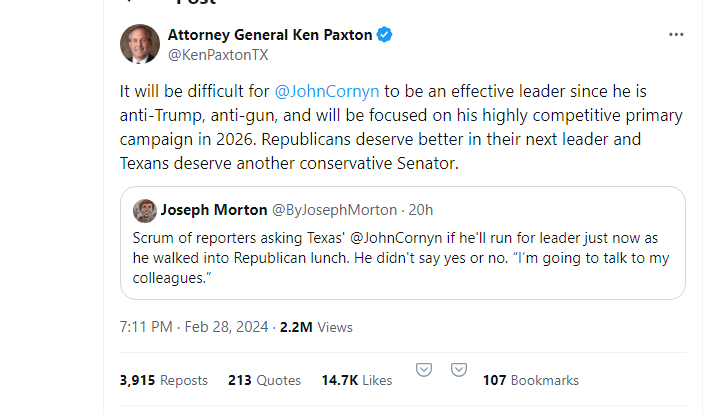Click the second pocket-shaped icon before Bookmarks
The image size is (706, 414).
point(458,369)
